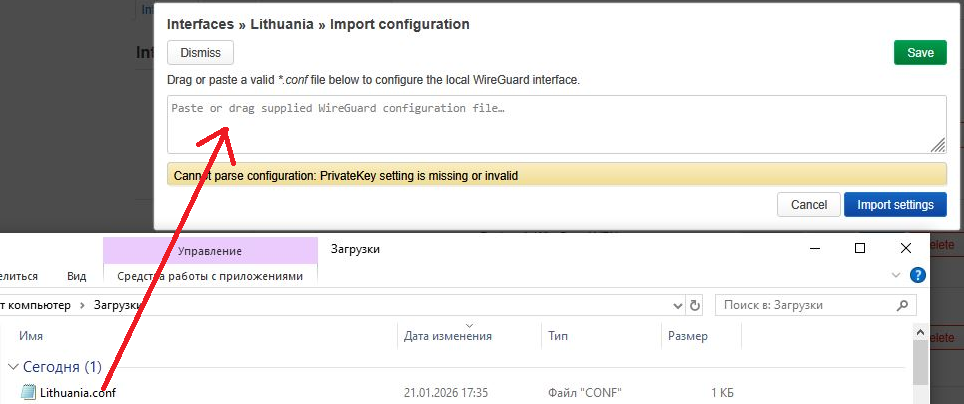Image resolution: width=964 pixels, height=404 pixels.
Task: Click the Загрузки breadcrumb in address bar
Action: tap(118, 305)
